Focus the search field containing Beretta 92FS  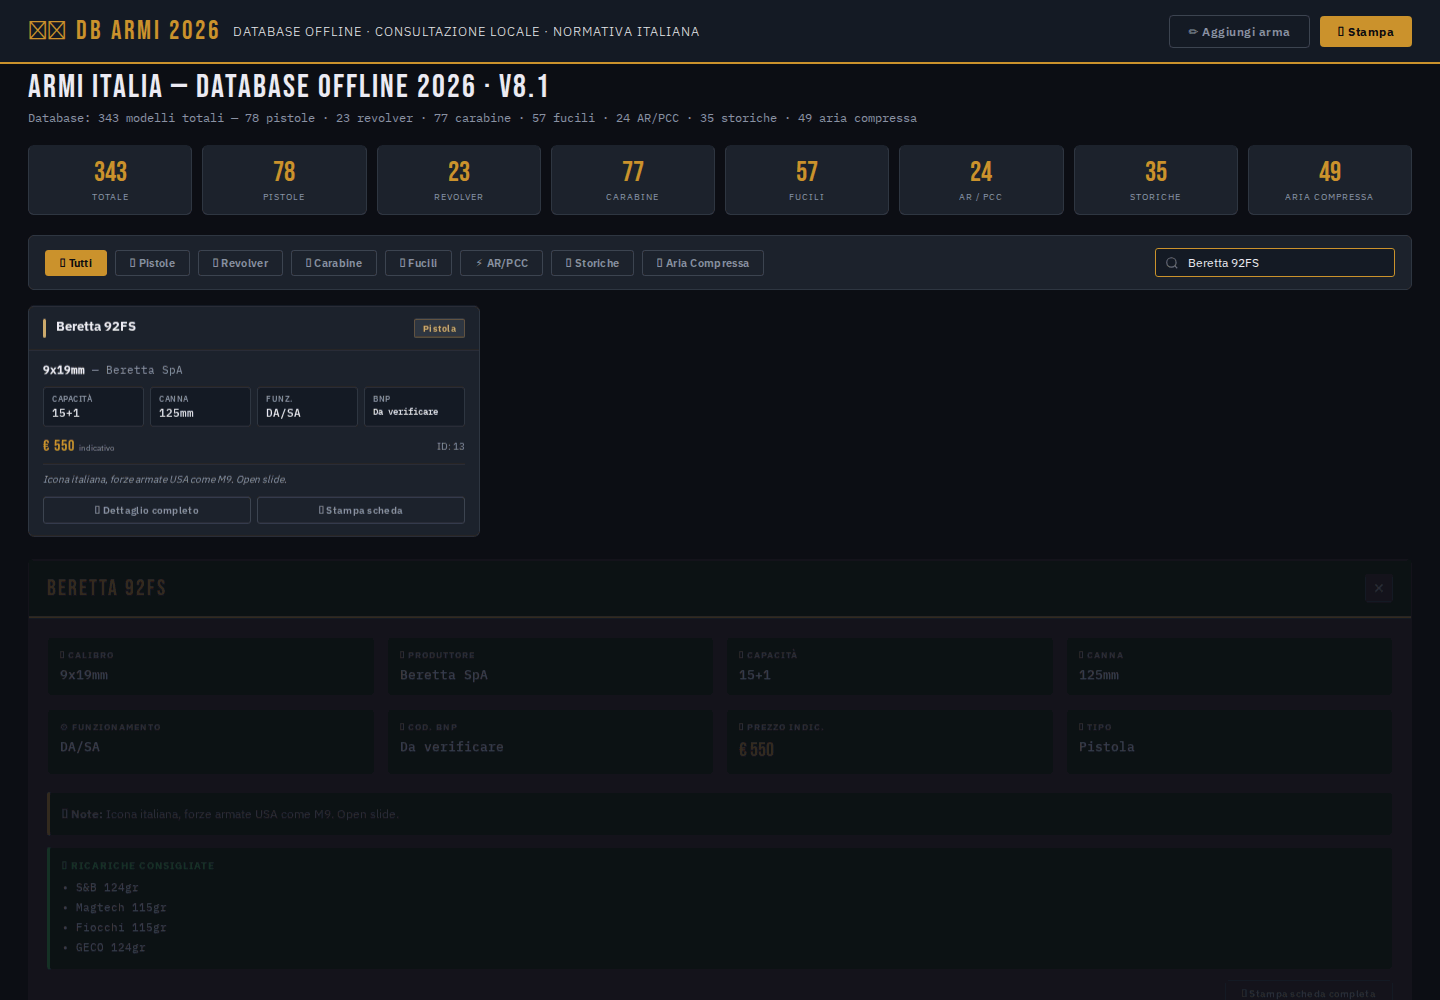[1275, 263]
